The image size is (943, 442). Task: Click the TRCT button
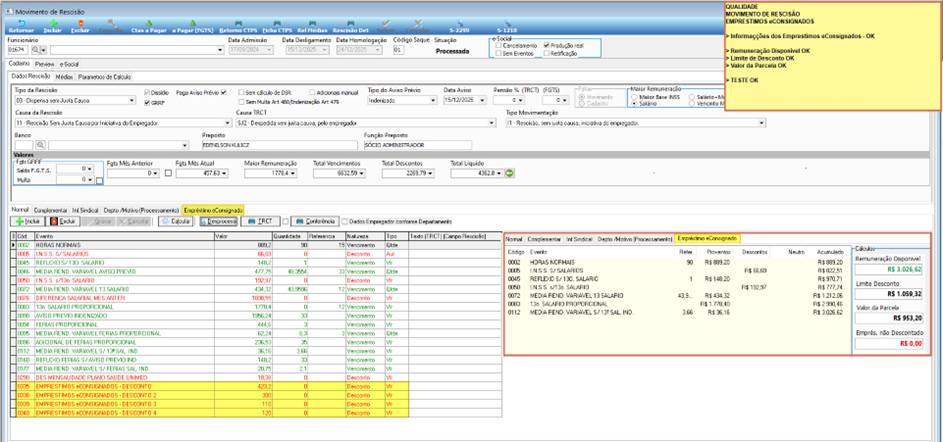point(260,221)
